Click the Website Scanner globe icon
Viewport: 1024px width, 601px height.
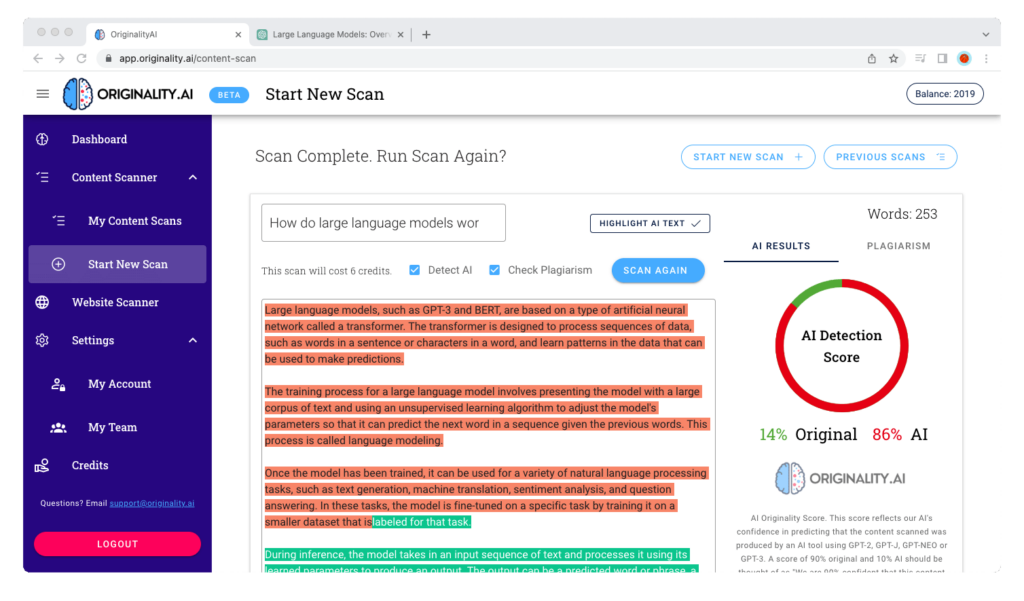pyautogui.click(x=42, y=302)
